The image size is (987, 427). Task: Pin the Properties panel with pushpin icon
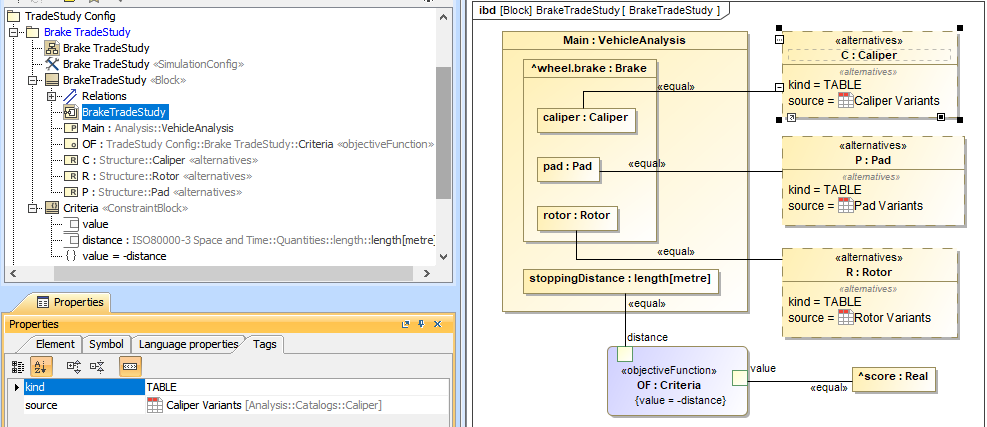point(422,324)
